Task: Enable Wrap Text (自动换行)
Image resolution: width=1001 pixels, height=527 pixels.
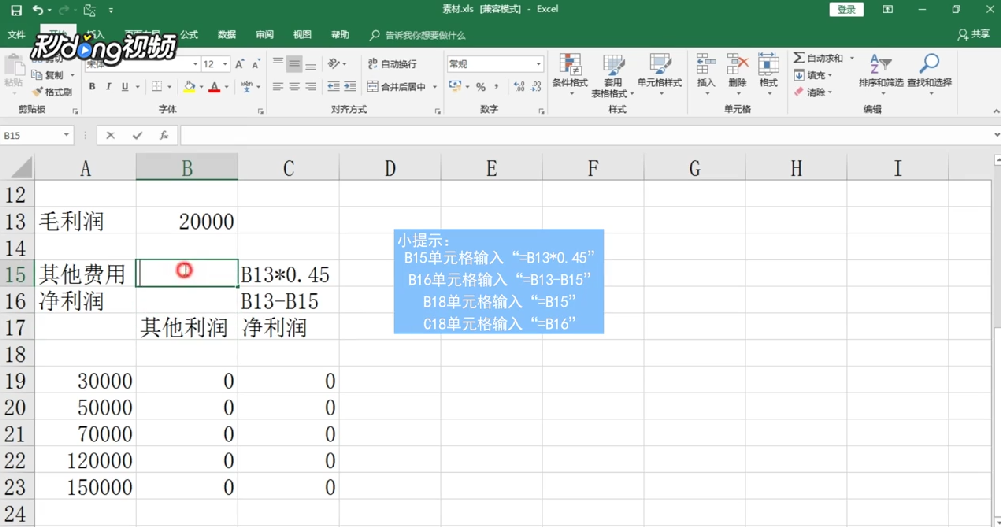Action: click(392, 64)
